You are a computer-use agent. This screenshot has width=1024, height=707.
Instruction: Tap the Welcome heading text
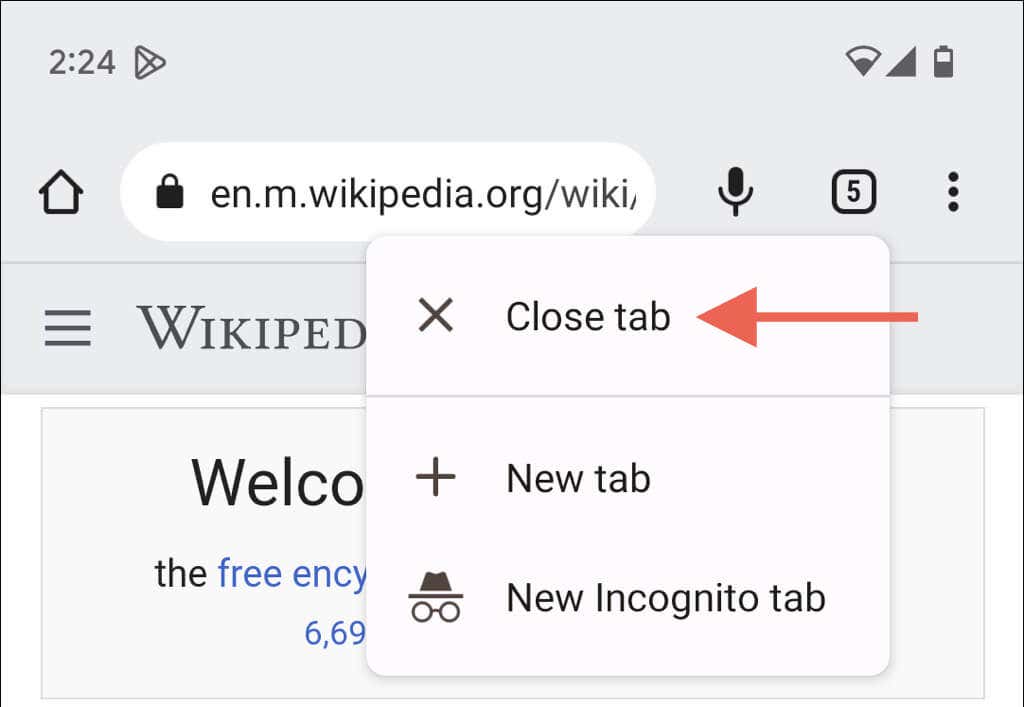point(278,483)
